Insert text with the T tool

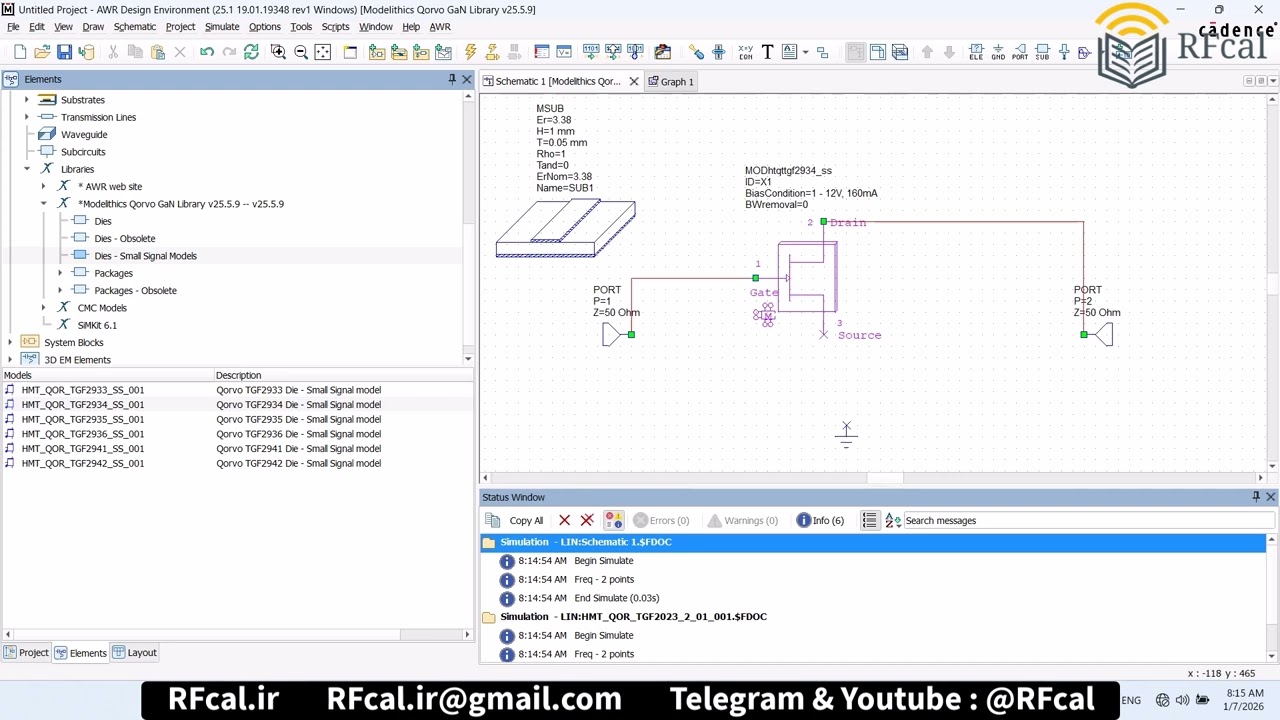(767, 52)
